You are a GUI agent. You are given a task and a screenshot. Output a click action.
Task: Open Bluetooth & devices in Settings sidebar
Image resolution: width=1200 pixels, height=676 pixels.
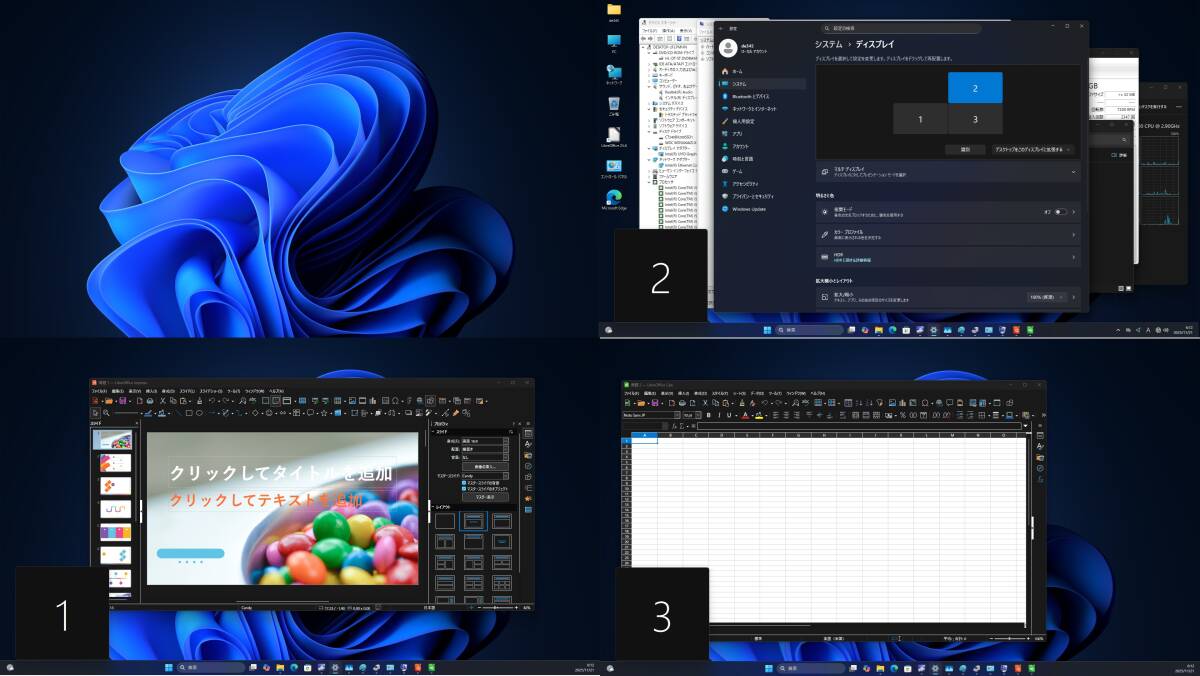coord(751,96)
